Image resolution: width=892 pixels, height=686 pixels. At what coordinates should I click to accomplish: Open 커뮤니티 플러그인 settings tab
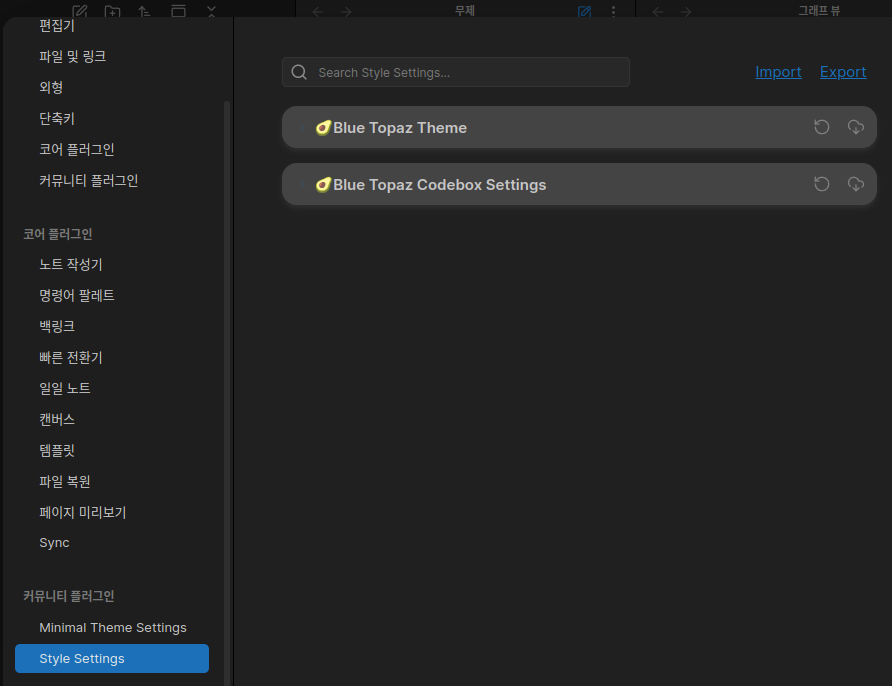[112, 180]
